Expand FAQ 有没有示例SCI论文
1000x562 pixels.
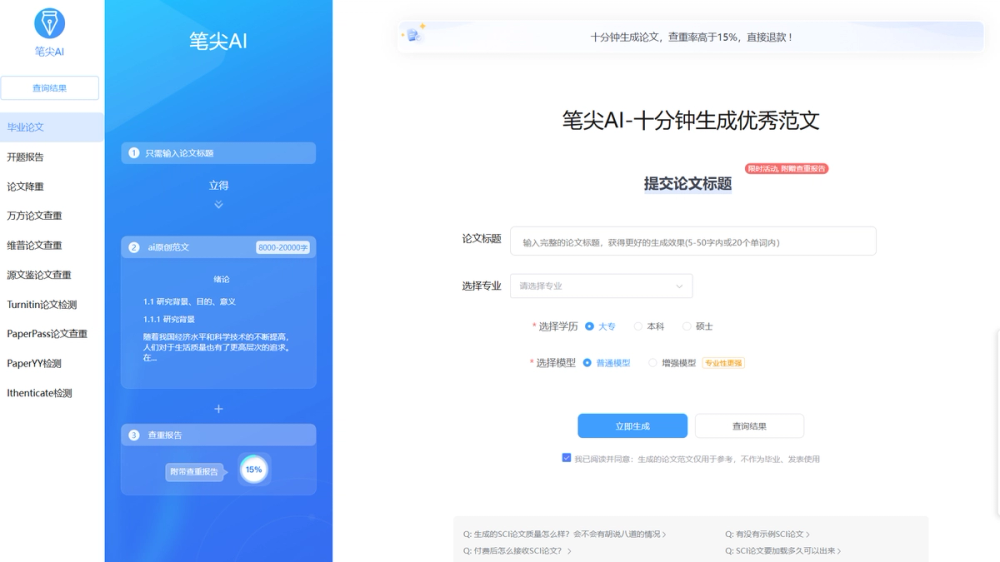(x=767, y=534)
